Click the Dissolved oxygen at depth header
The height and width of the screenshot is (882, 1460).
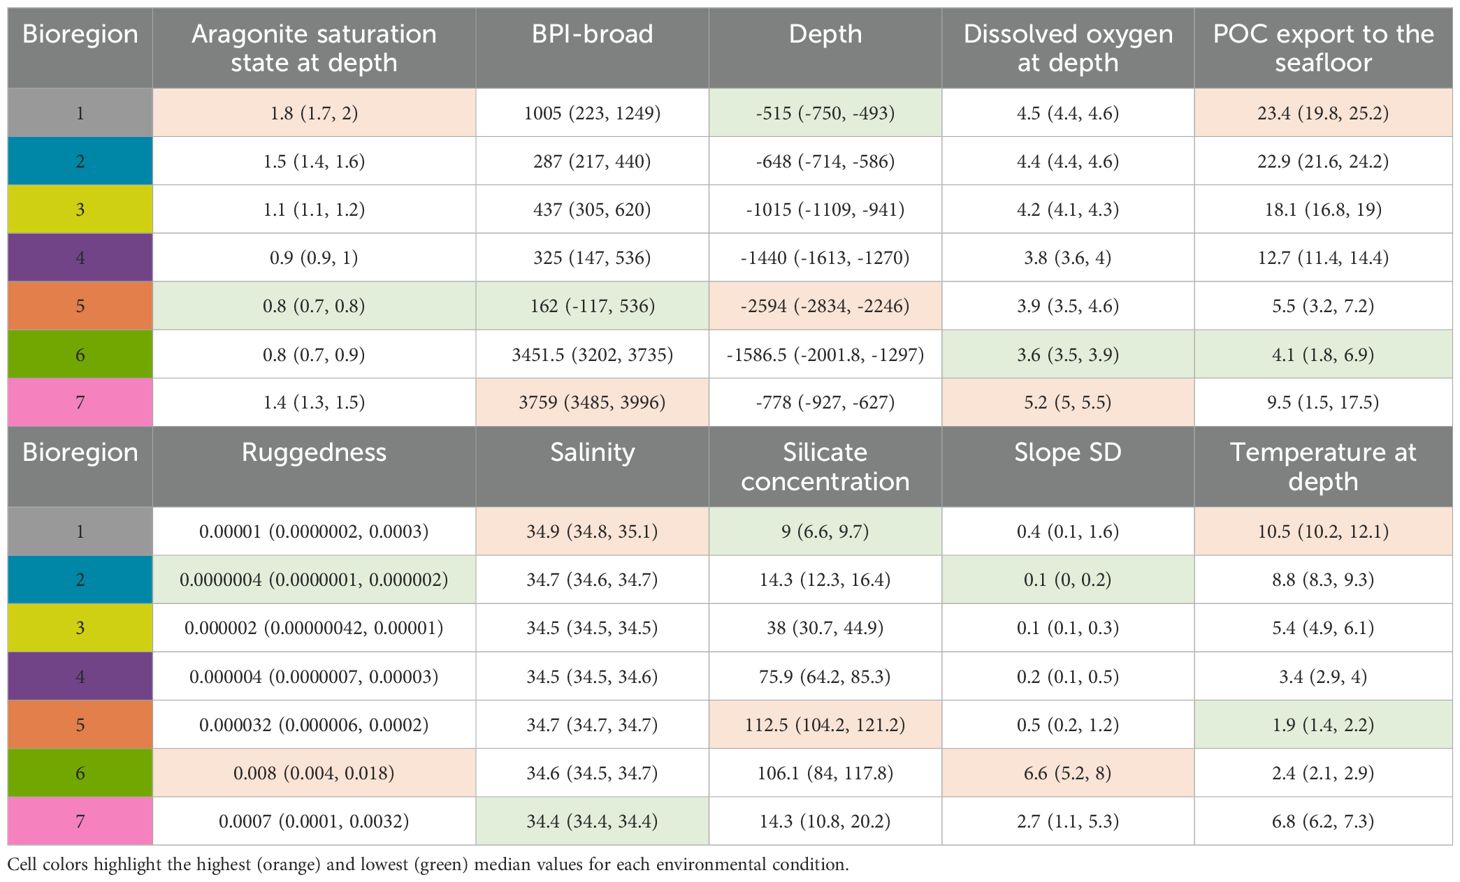click(x=1067, y=48)
